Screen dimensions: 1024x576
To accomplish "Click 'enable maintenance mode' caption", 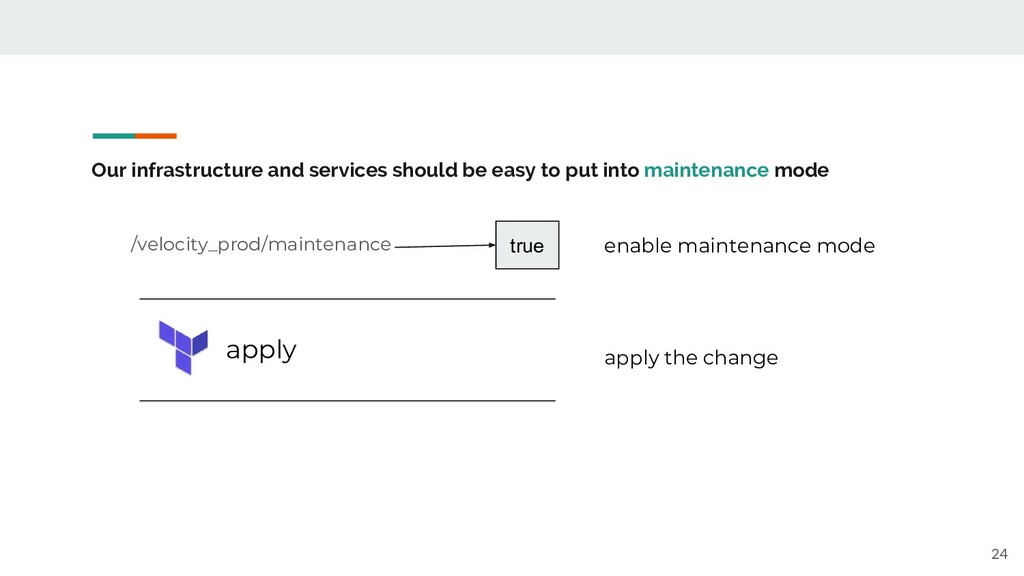I will (739, 246).
